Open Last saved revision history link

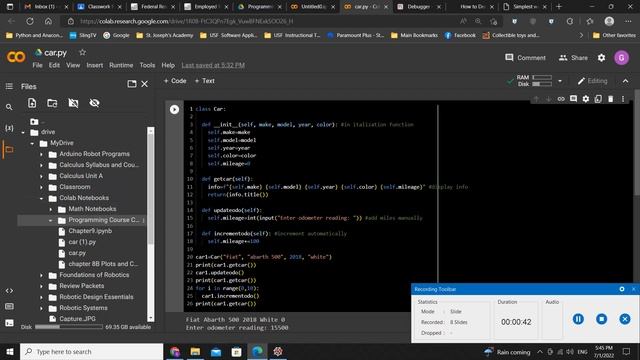(x=213, y=65)
